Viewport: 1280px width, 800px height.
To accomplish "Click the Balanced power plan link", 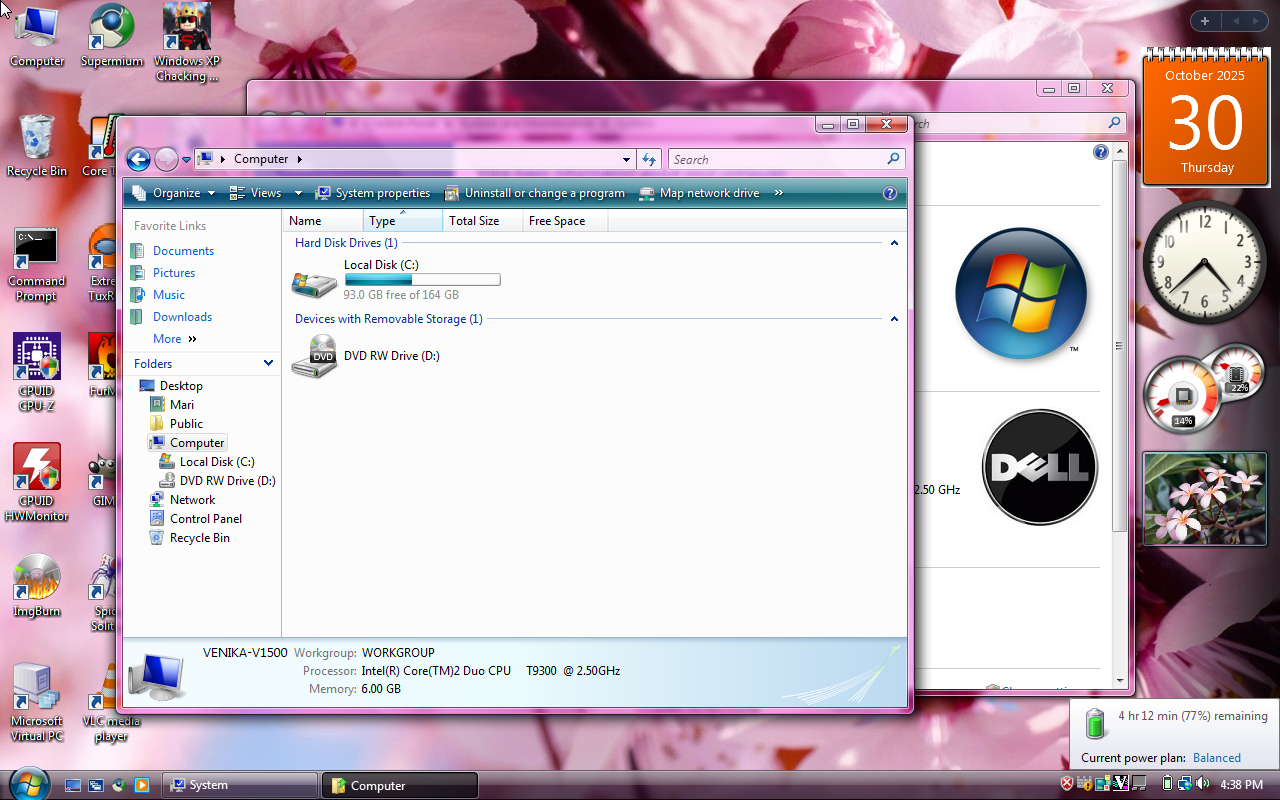I will (1216, 758).
